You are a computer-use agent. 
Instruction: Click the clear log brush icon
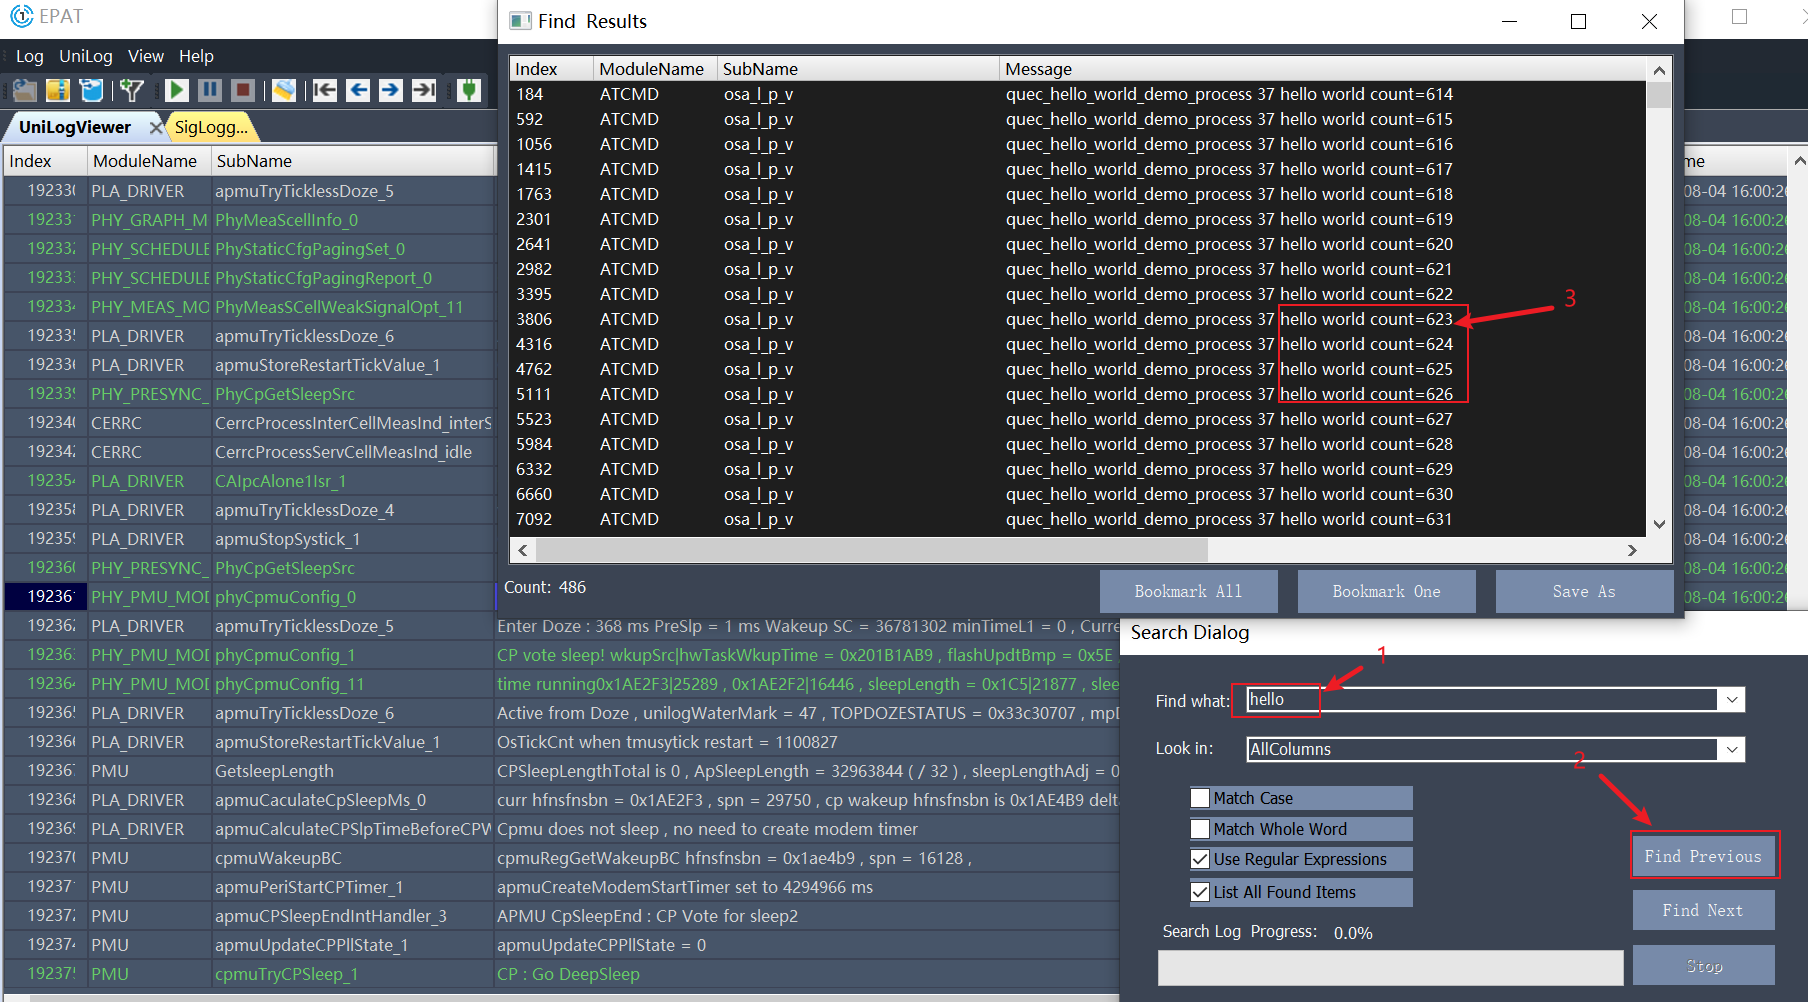(x=284, y=90)
